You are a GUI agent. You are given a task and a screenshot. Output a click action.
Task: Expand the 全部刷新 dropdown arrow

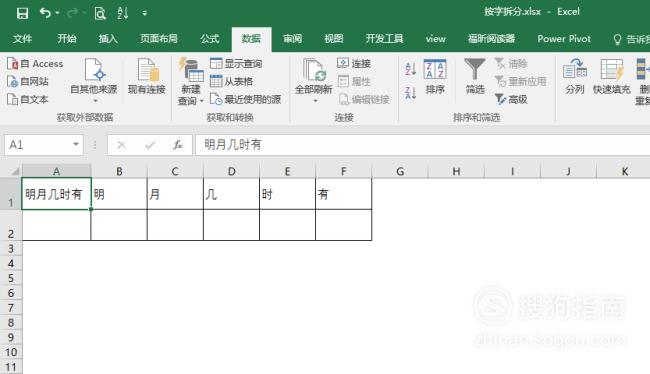click(315, 101)
